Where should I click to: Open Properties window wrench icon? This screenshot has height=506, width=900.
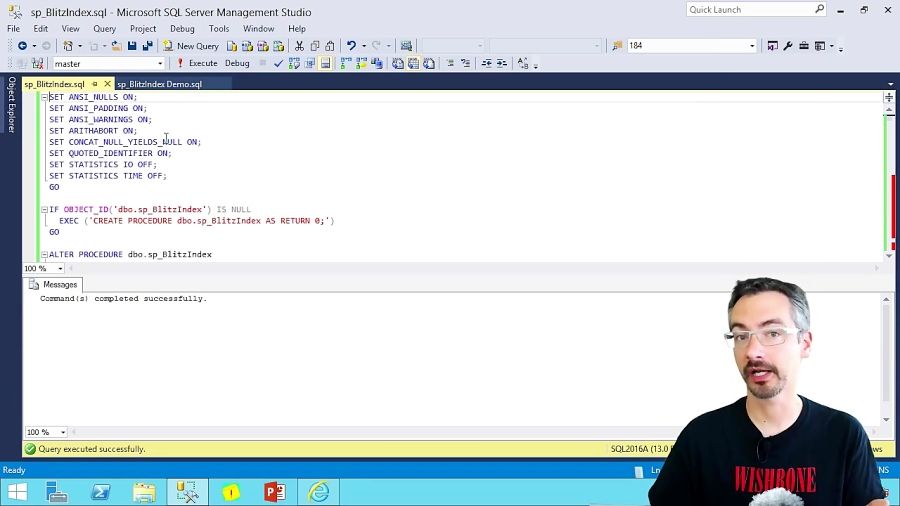(x=788, y=46)
